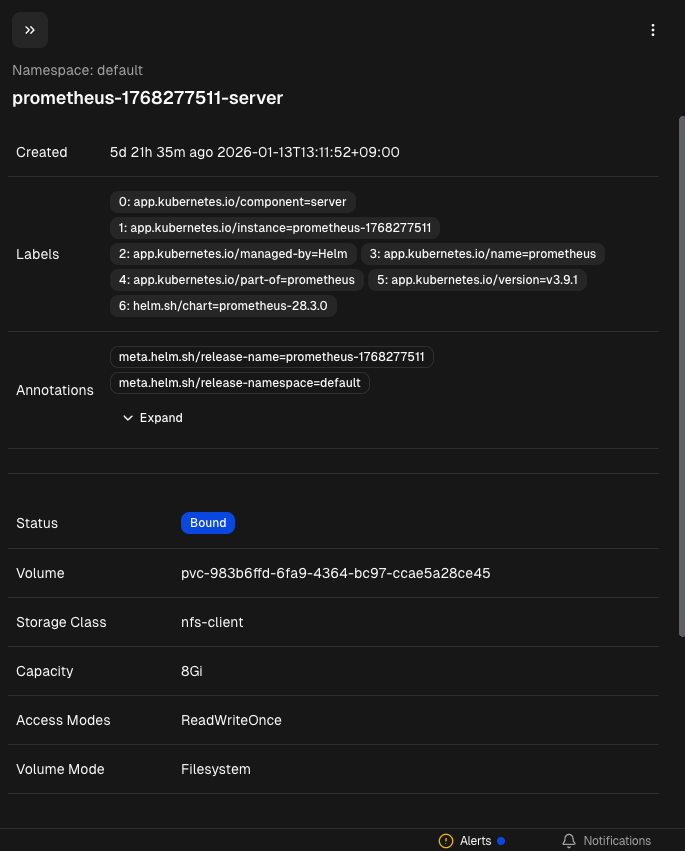Open the three-dot options menu
The width and height of the screenshot is (685, 851).
(653, 30)
